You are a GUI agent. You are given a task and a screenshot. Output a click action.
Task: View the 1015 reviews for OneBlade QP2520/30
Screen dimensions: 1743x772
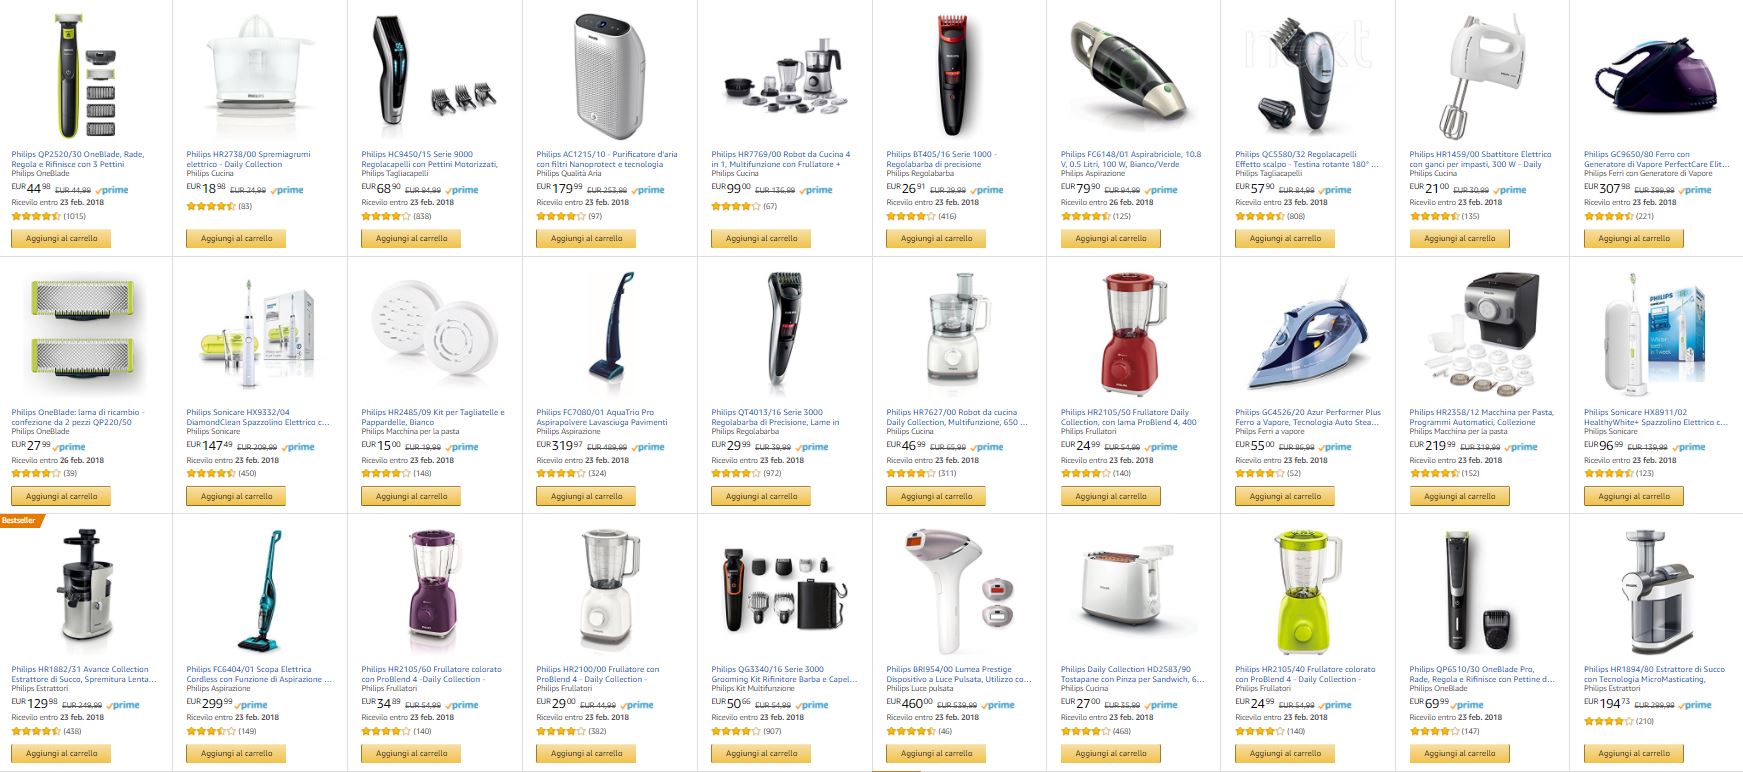coord(75,216)
